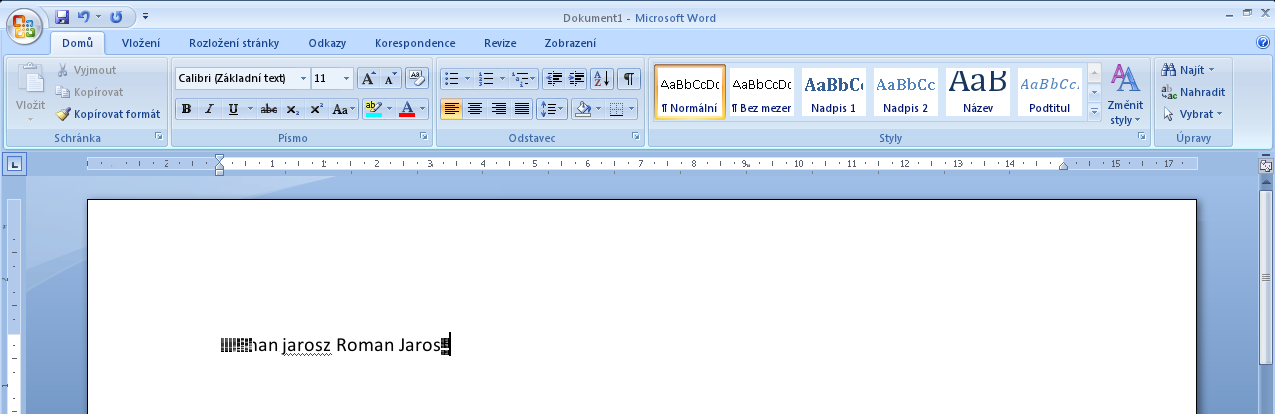This screenshot has height=414, width=1275.
Task: Save document via Quick Access toolbar
Action: tap(62, 17)
